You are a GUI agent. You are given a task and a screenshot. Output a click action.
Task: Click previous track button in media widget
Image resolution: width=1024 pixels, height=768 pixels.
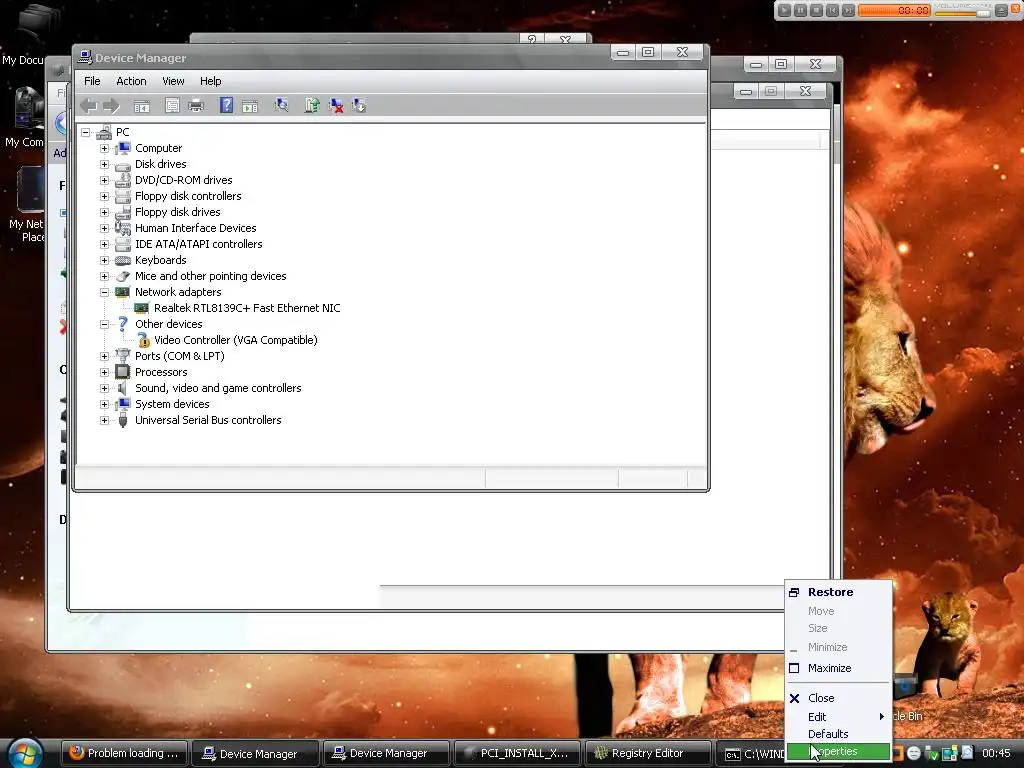tap(832, 10)
